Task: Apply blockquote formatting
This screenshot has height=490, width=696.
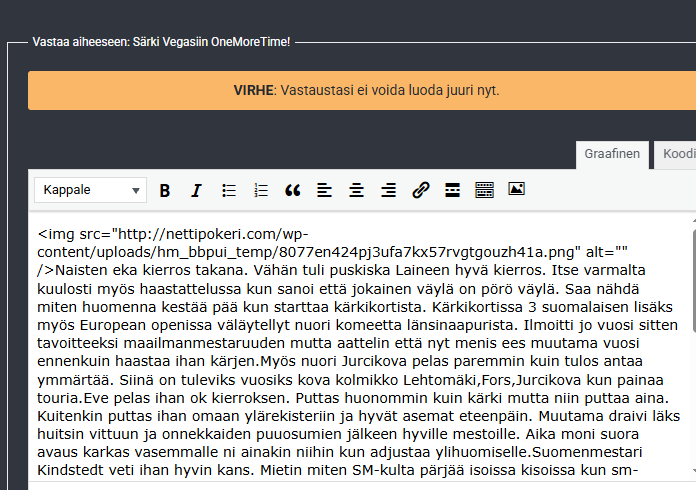Action: point(293,190)
